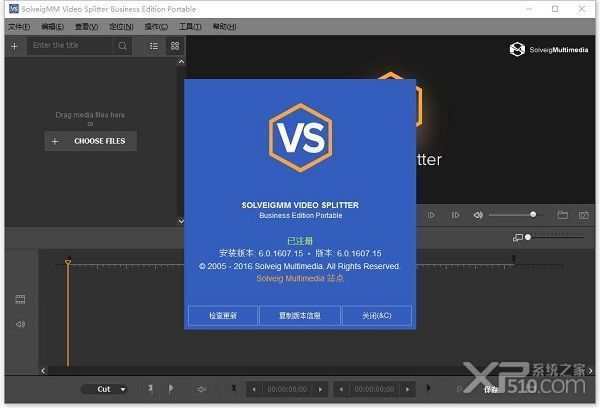Open the 操作(C) menu

[156, 27]
